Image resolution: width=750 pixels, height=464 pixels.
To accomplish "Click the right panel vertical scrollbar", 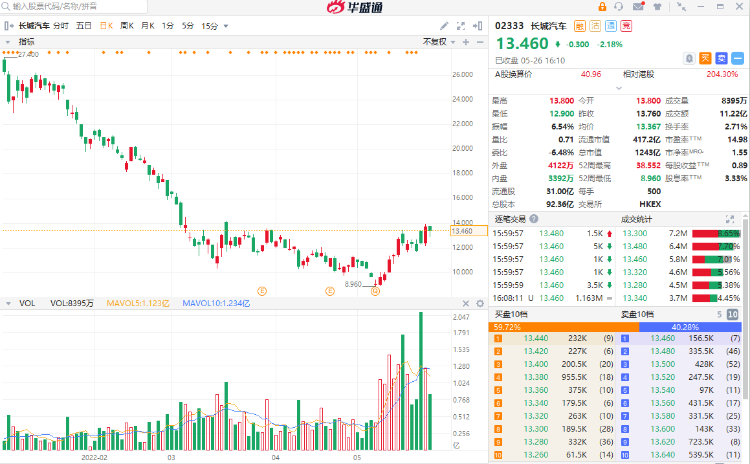I will click(745, 311).
